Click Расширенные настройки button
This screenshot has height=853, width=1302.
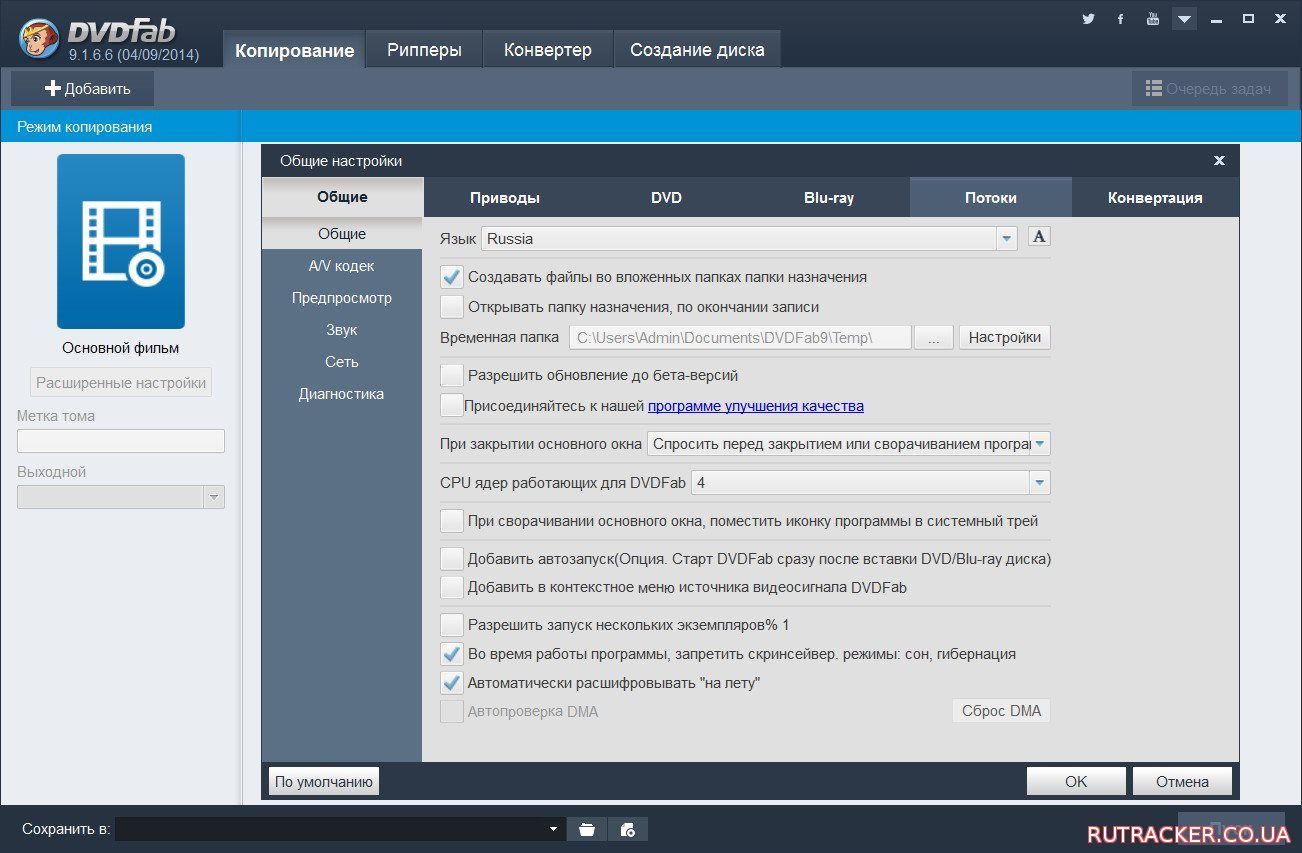click(121, 382)
